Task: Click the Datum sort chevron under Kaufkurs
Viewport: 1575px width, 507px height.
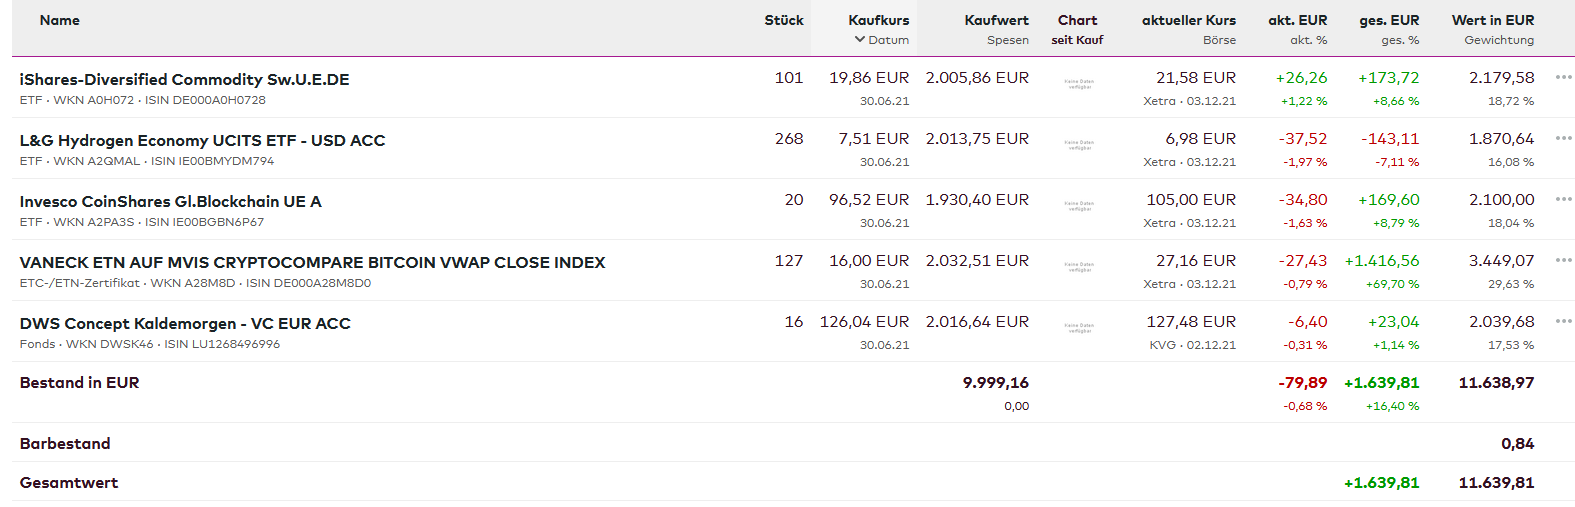Action: tap(860, 40)
